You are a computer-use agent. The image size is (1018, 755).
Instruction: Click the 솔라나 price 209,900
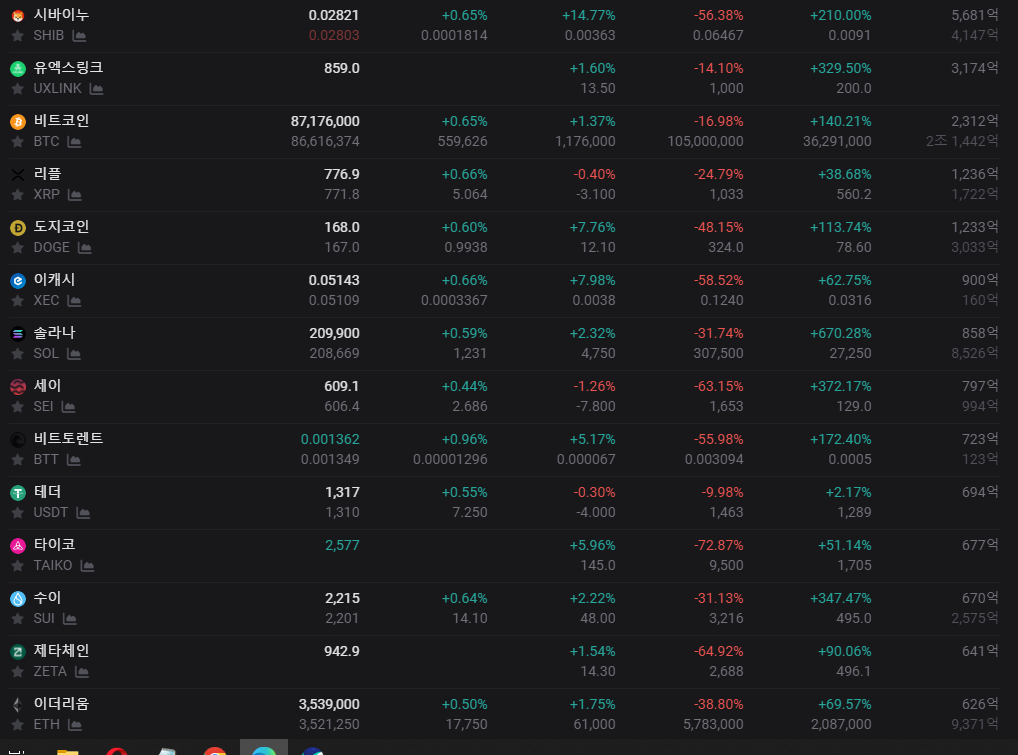(x=334, y=333)
